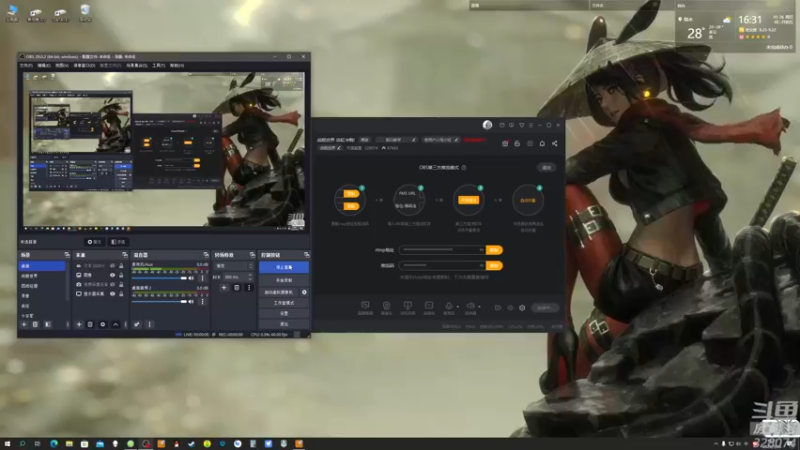Click camera icon in streaming companion bottom toolbar
The height and width of the screenshot is (450, 800).
pyautogui.click(x=386, y=306)
